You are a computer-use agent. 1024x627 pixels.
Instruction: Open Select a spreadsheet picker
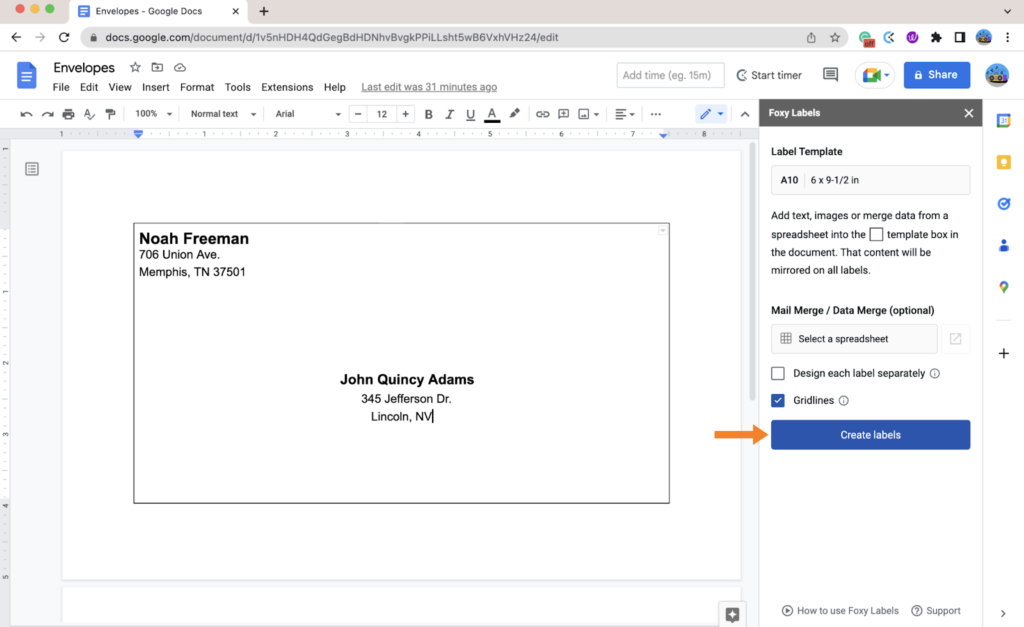click(853, 338)
